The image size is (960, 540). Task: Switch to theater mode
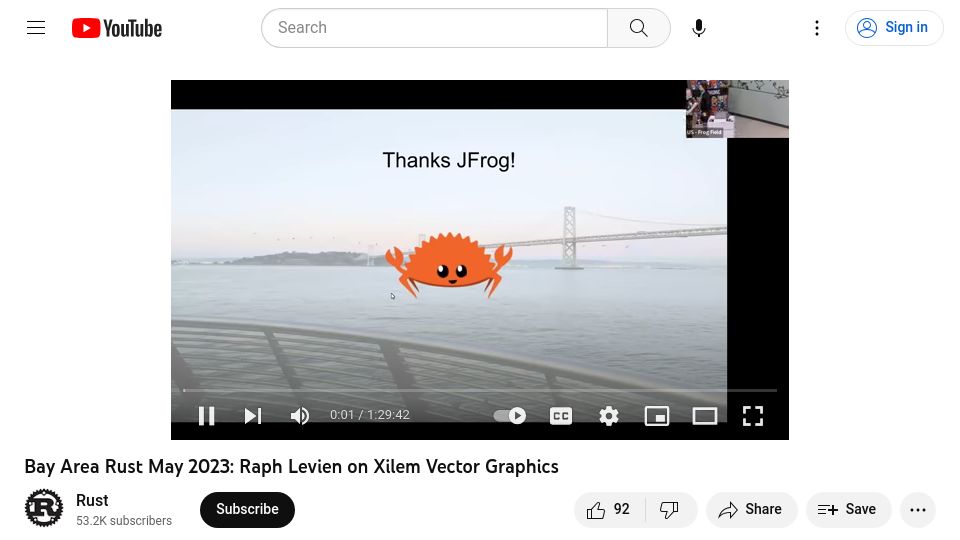tap(705, 416)
